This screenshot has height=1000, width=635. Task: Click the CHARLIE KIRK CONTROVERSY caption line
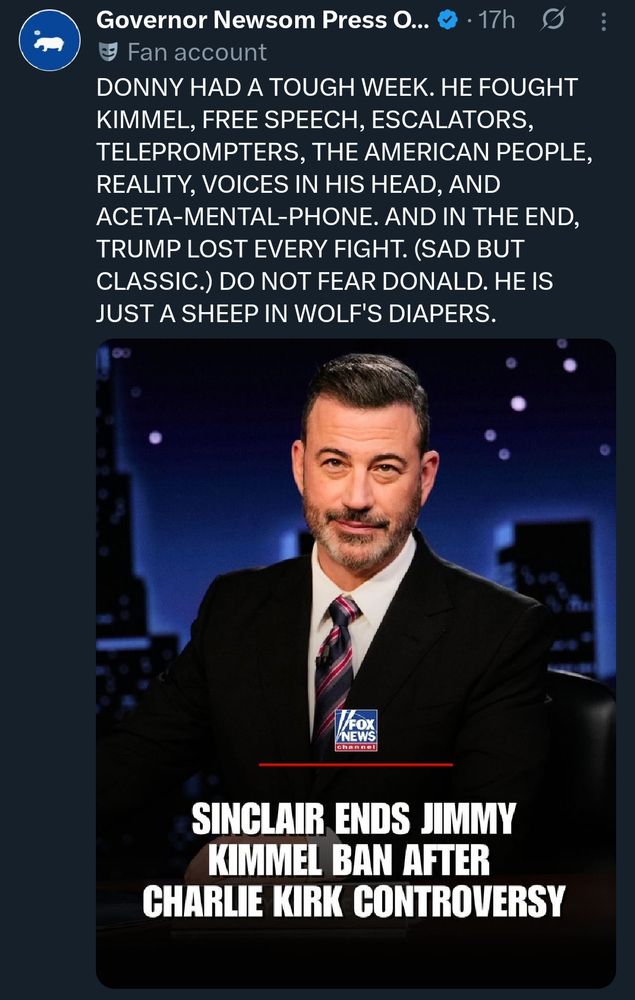[353, 901]
